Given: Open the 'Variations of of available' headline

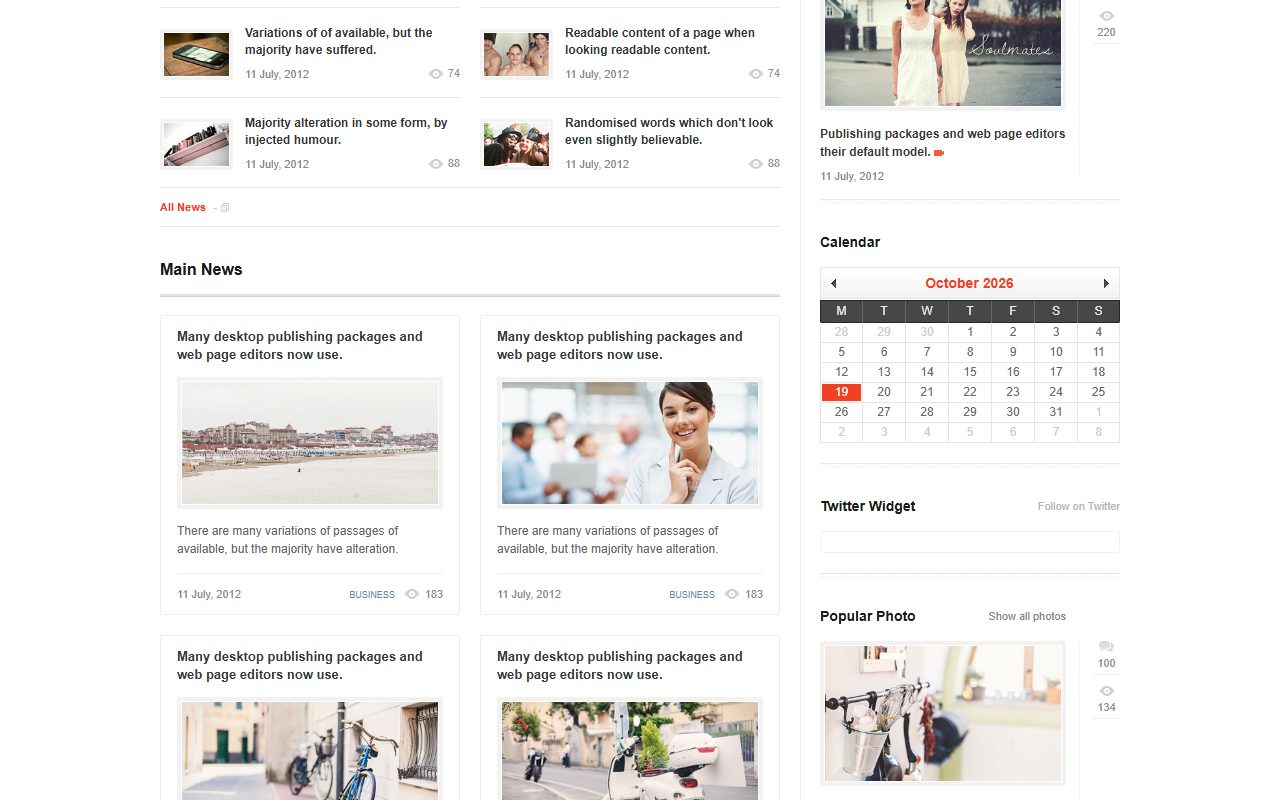Looking at the screenshot, I should [339, 42].
